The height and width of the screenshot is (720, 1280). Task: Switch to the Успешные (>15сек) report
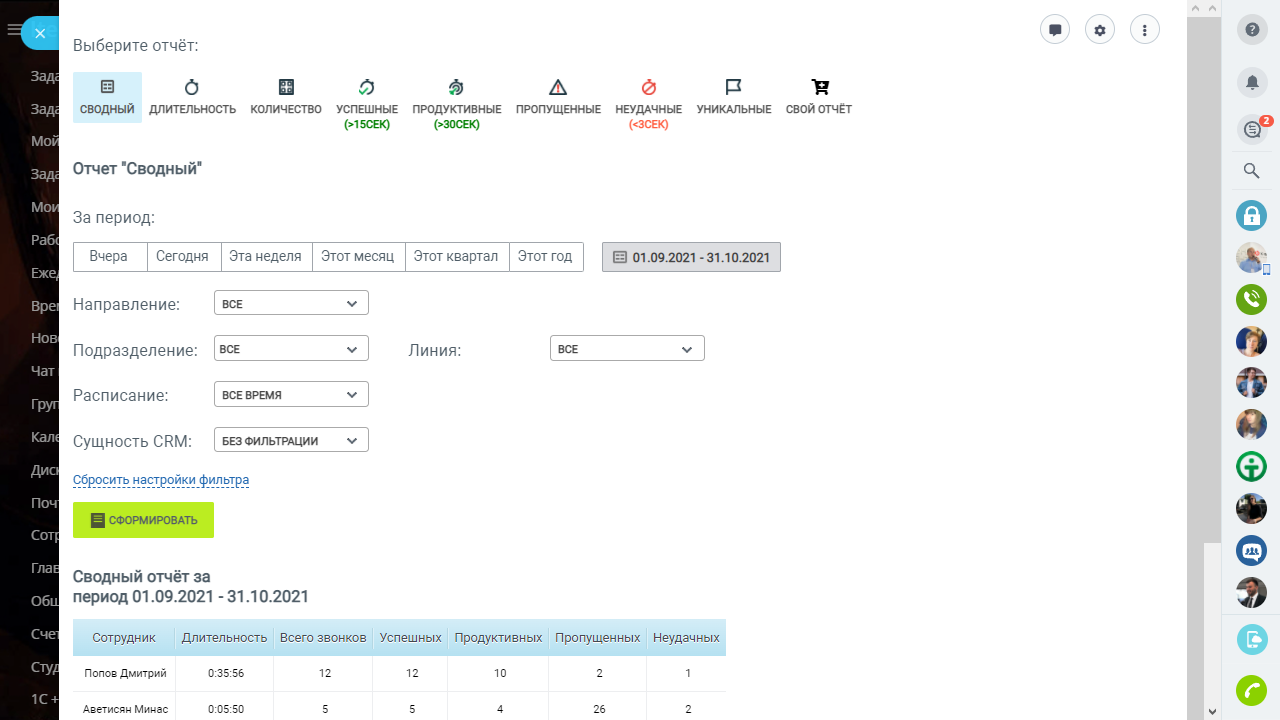click(x=367, y=103)
